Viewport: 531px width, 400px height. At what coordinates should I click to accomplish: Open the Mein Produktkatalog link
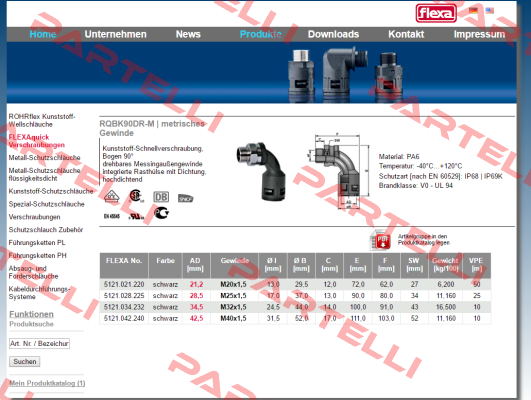47,383
